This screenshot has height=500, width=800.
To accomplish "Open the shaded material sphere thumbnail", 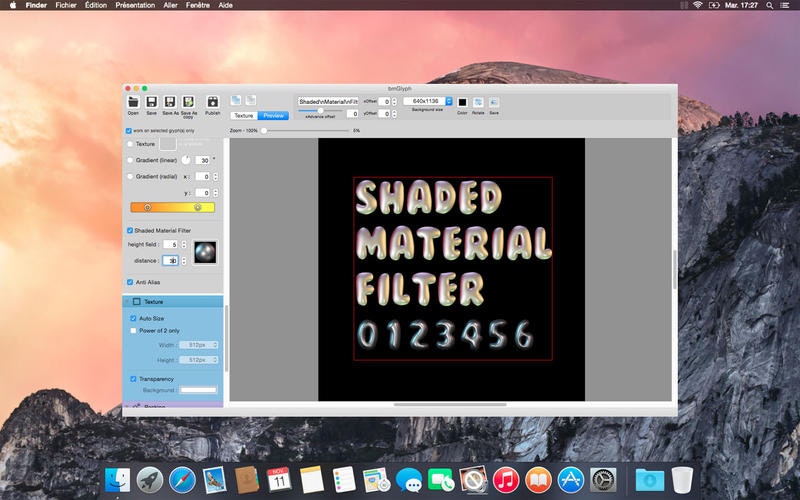I will tap(205, 252).
